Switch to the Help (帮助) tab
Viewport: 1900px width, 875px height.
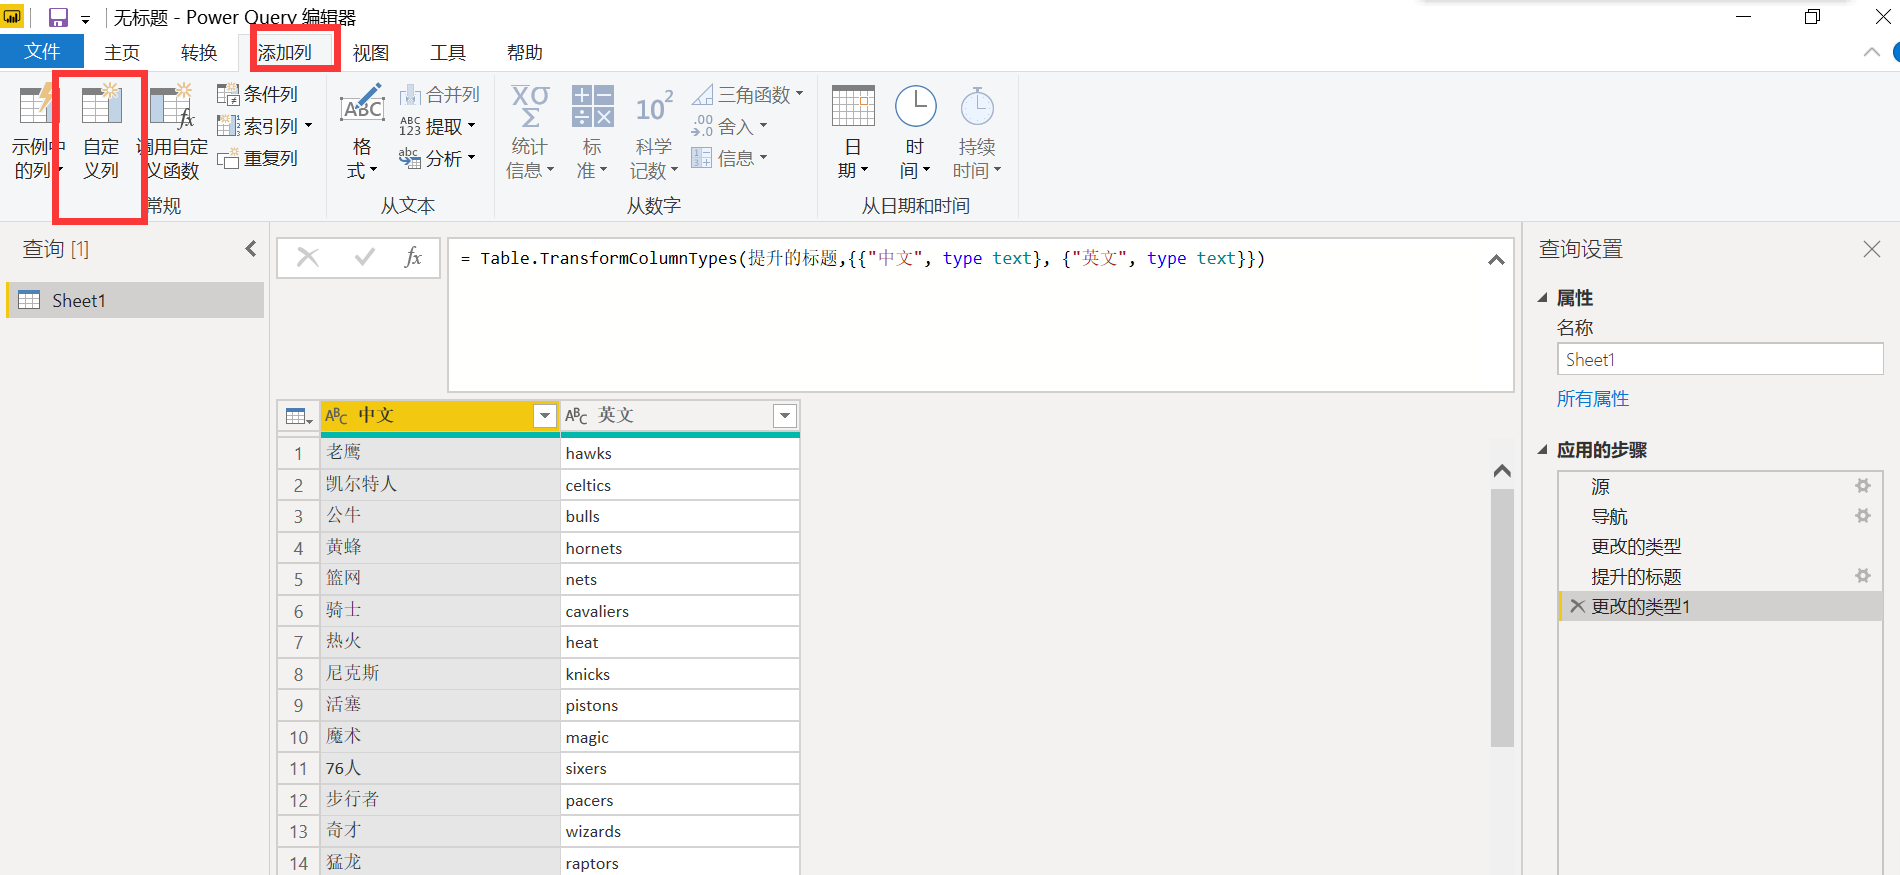(x=525, y=53)
